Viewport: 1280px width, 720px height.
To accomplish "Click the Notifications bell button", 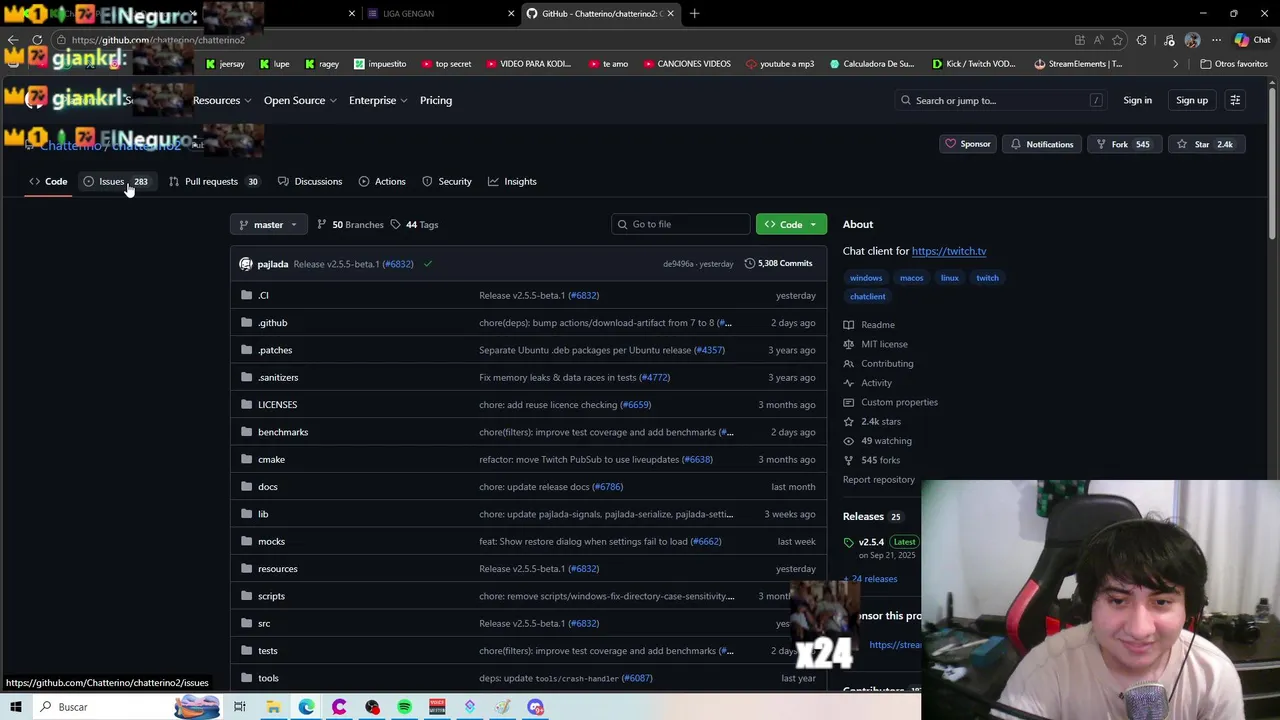I will (1042, 144).
